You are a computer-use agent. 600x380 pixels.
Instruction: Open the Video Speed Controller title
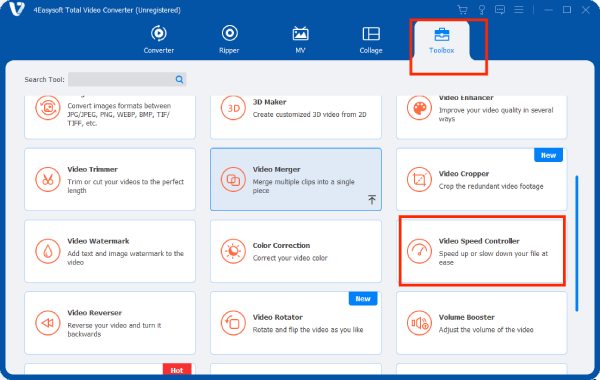tap(479, 241)
